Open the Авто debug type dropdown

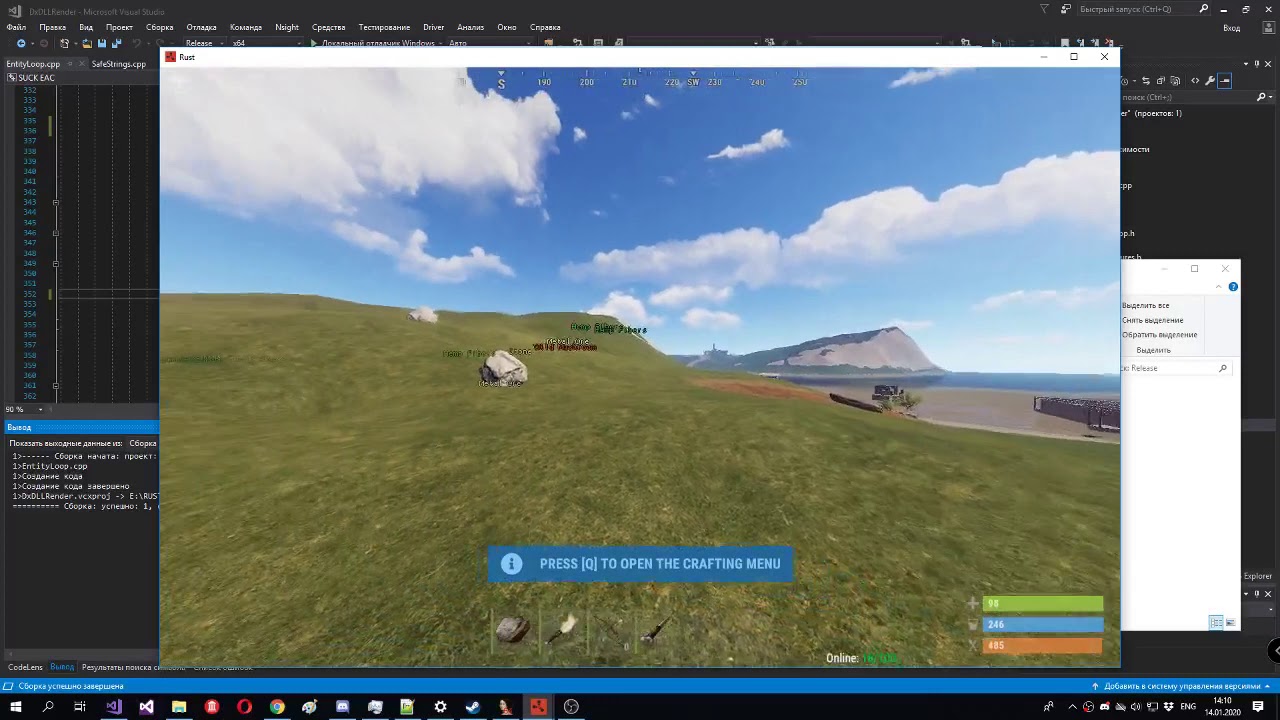tap(492, 44)
